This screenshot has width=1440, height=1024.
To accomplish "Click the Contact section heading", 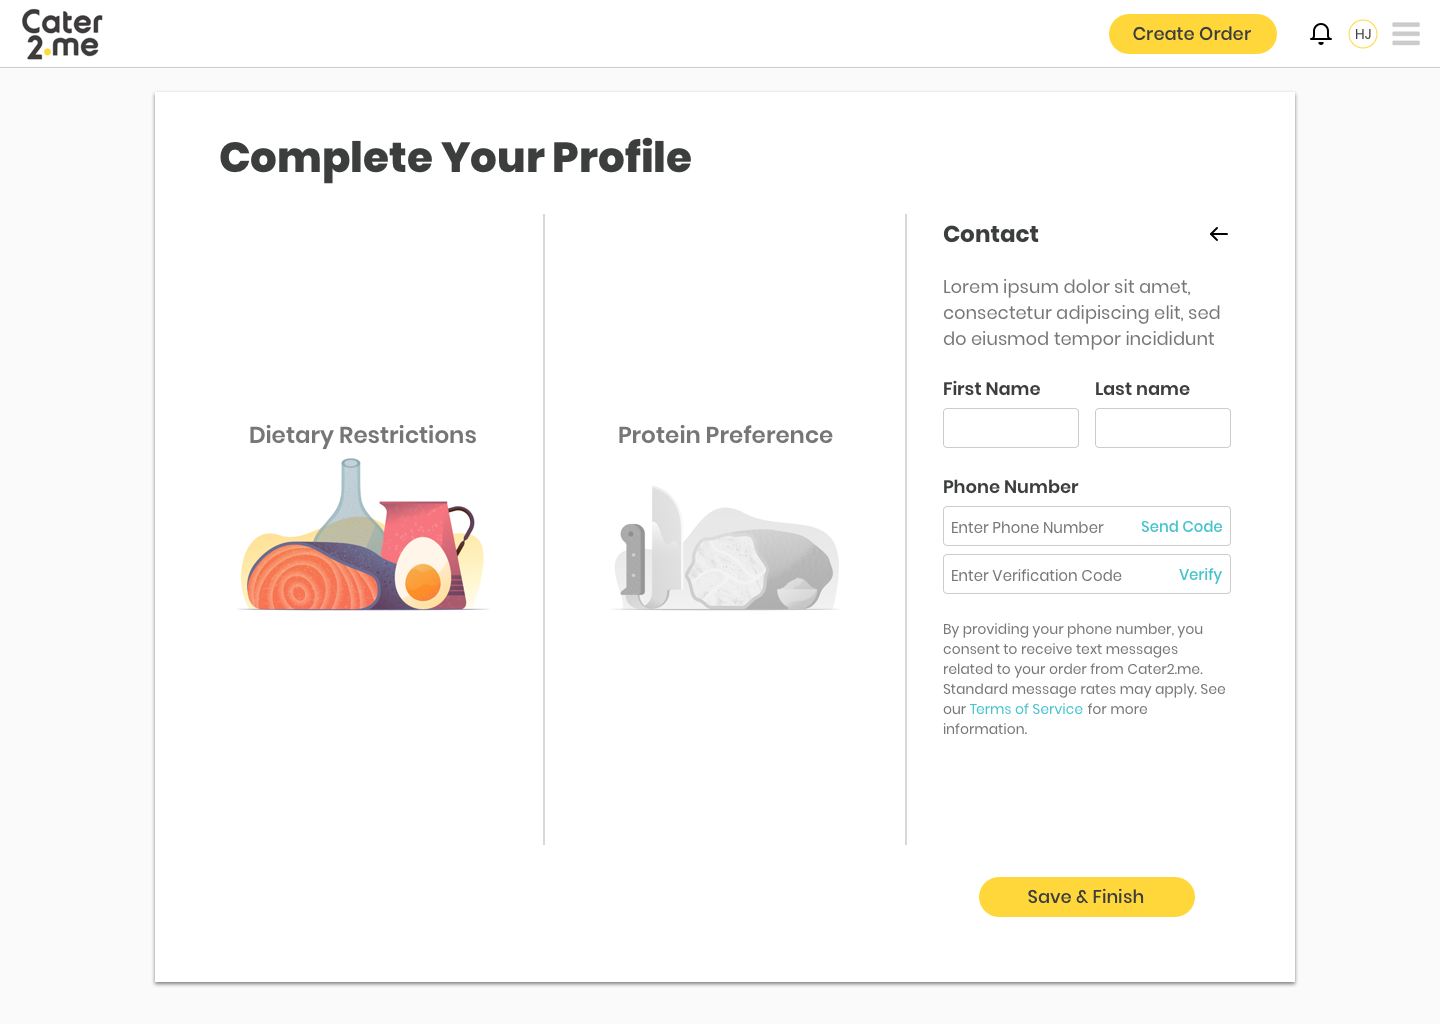I will pyautogui.click(x=991, y=234).
